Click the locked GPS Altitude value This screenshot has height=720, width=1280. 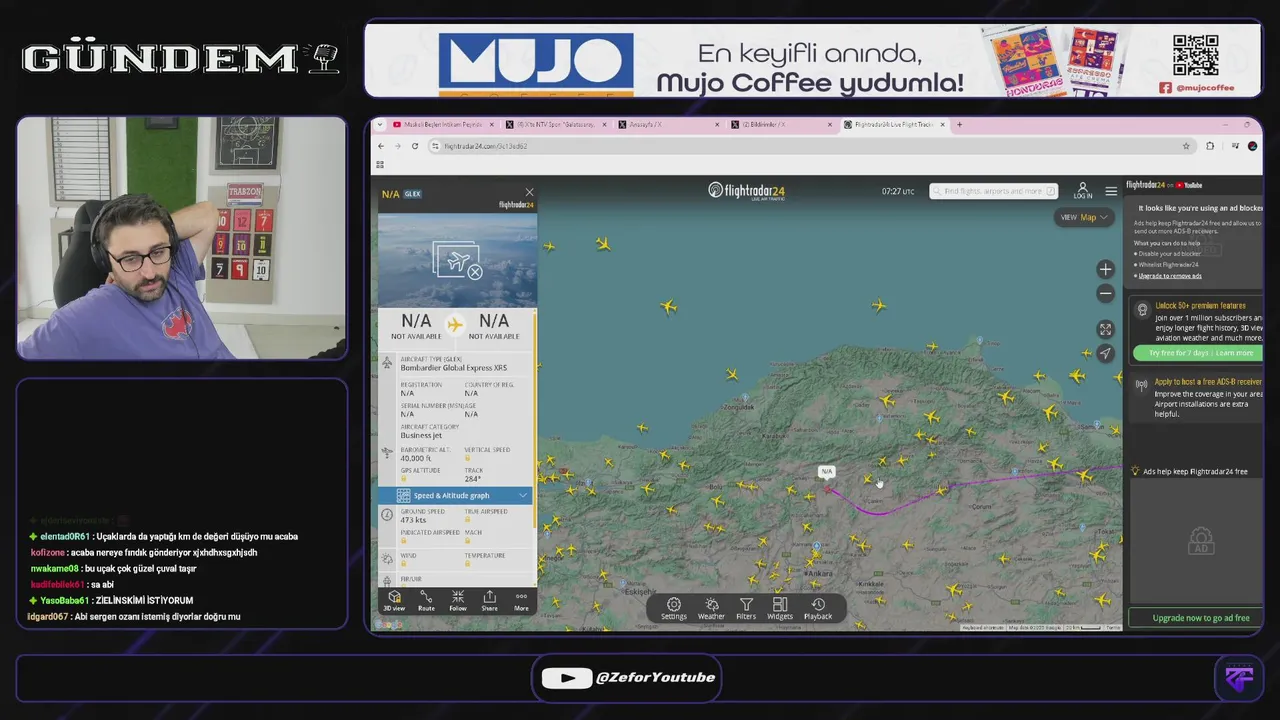tap(404, 479)
